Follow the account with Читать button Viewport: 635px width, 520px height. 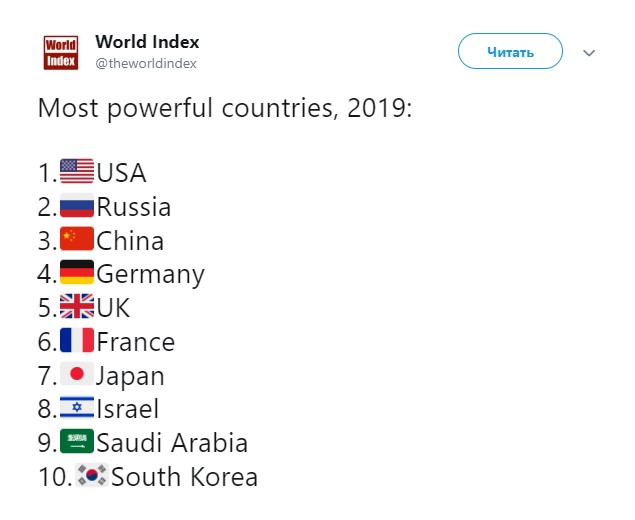point(510,51)
